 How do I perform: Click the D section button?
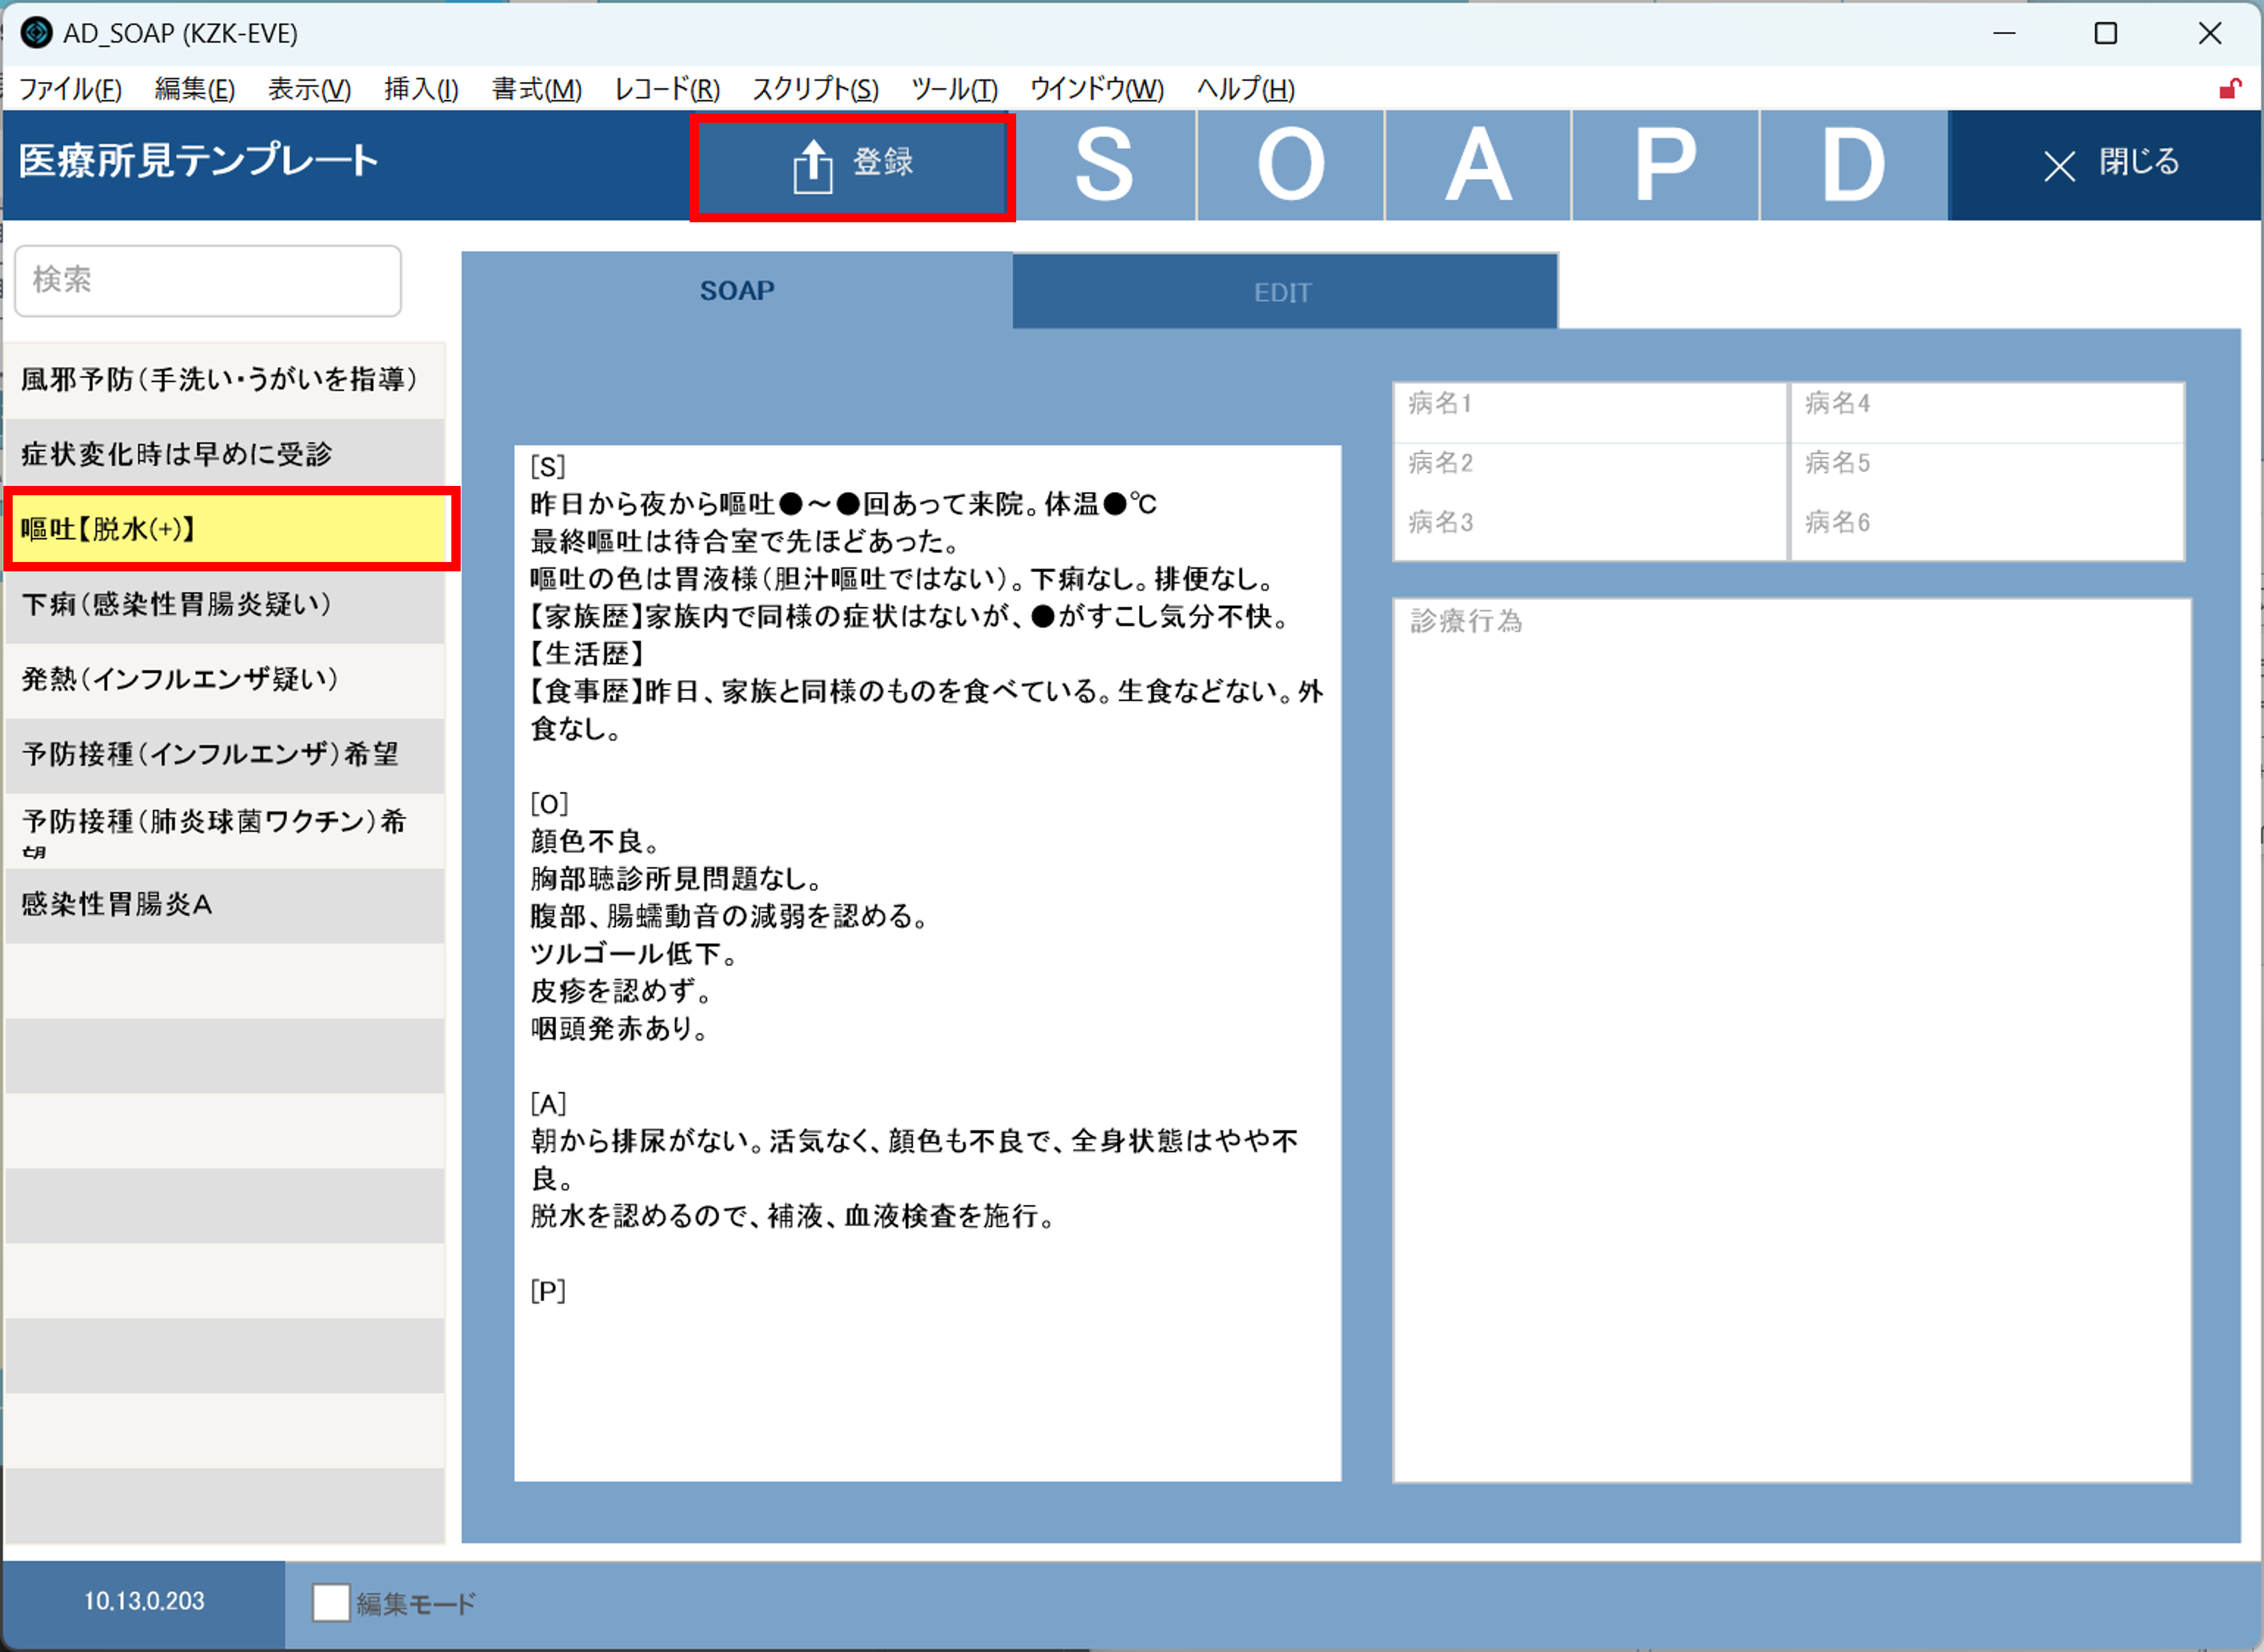[x=1854, y=165]
